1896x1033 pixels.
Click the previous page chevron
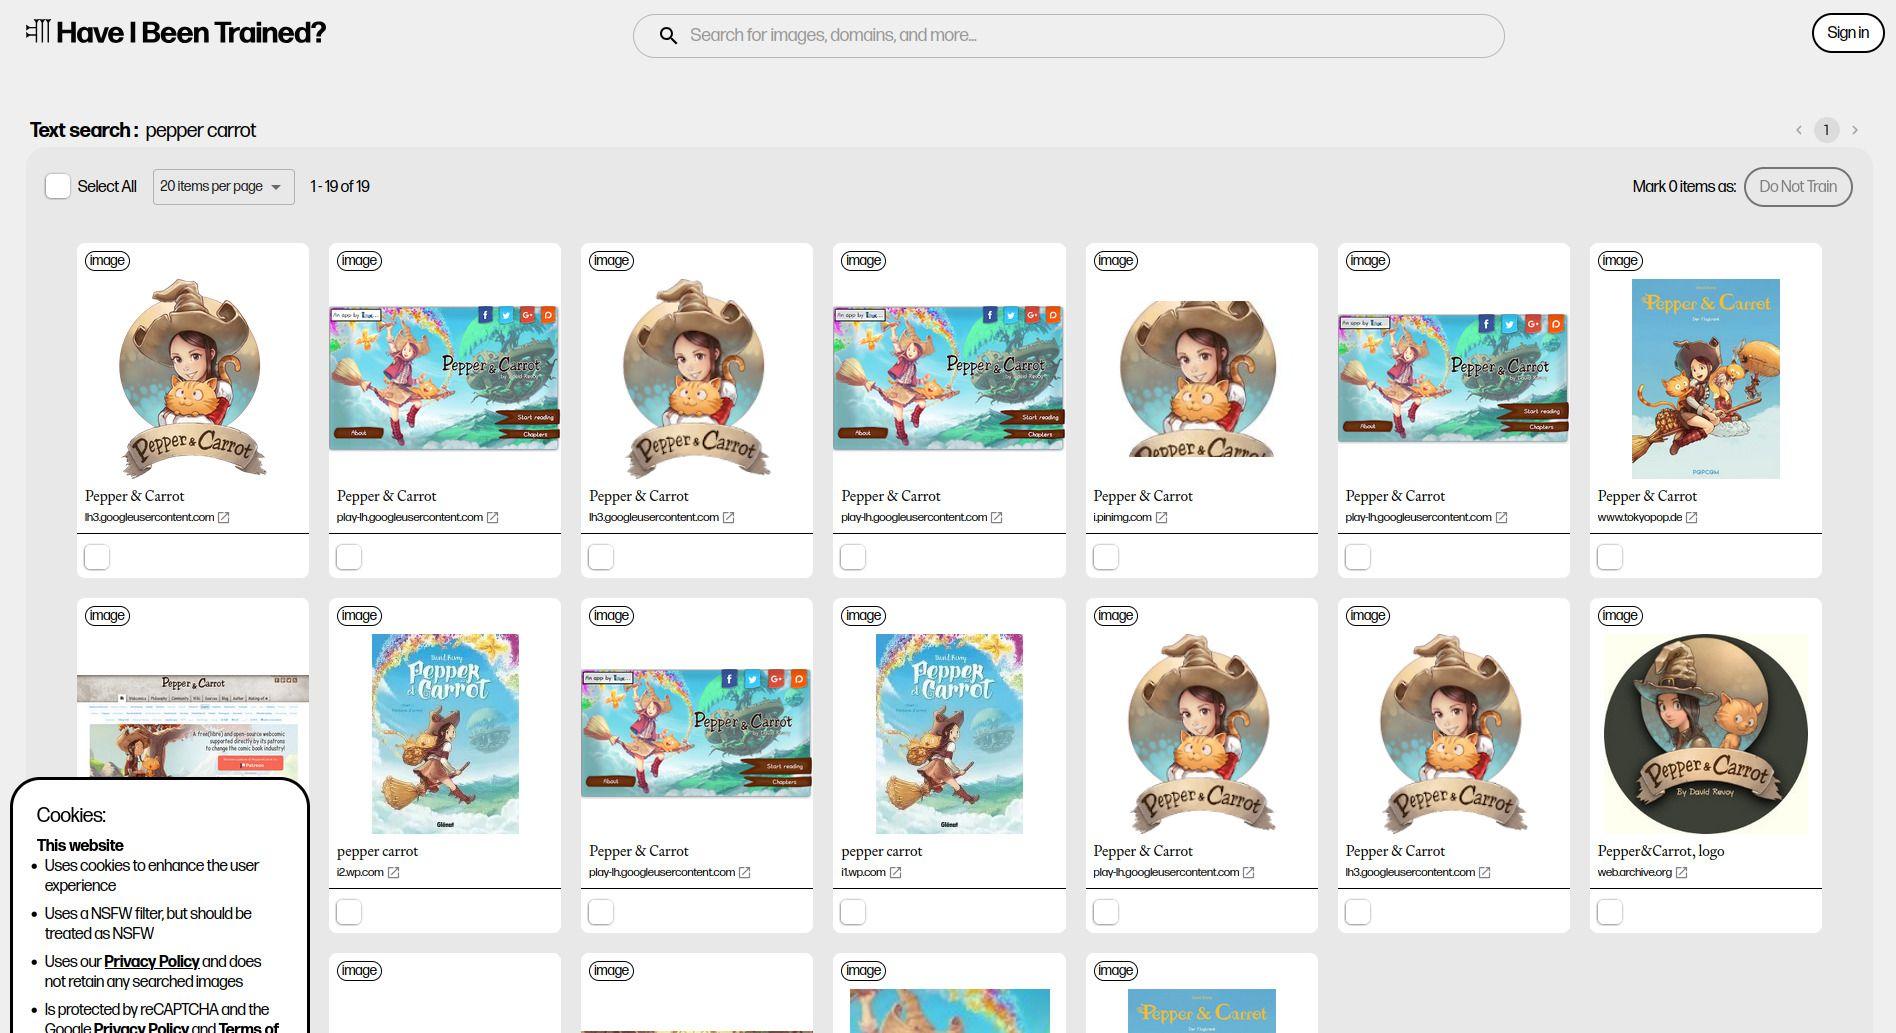[1799, 130]
